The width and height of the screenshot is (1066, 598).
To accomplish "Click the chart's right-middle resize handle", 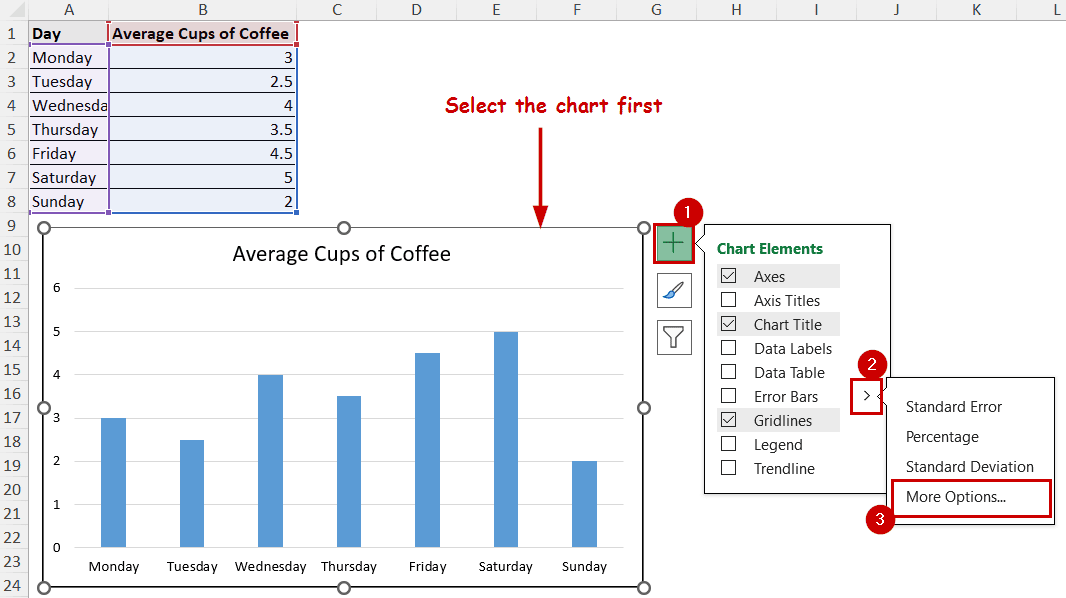I will (x=644, y=408).
